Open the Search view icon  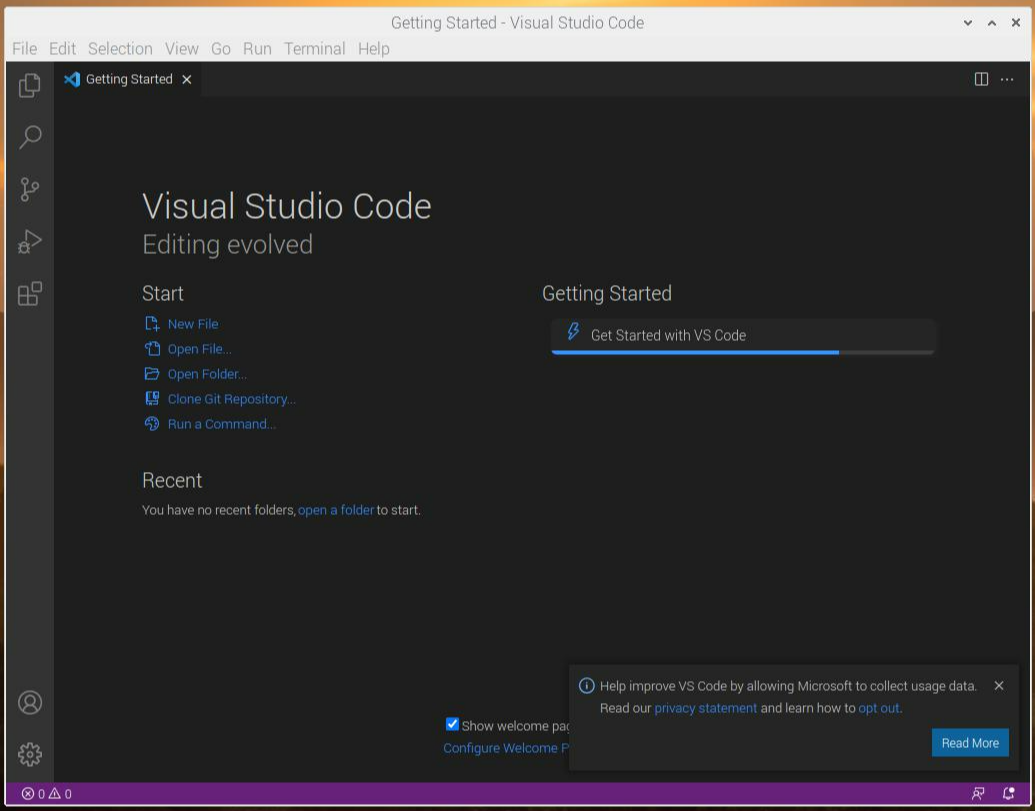click(30, 137)
